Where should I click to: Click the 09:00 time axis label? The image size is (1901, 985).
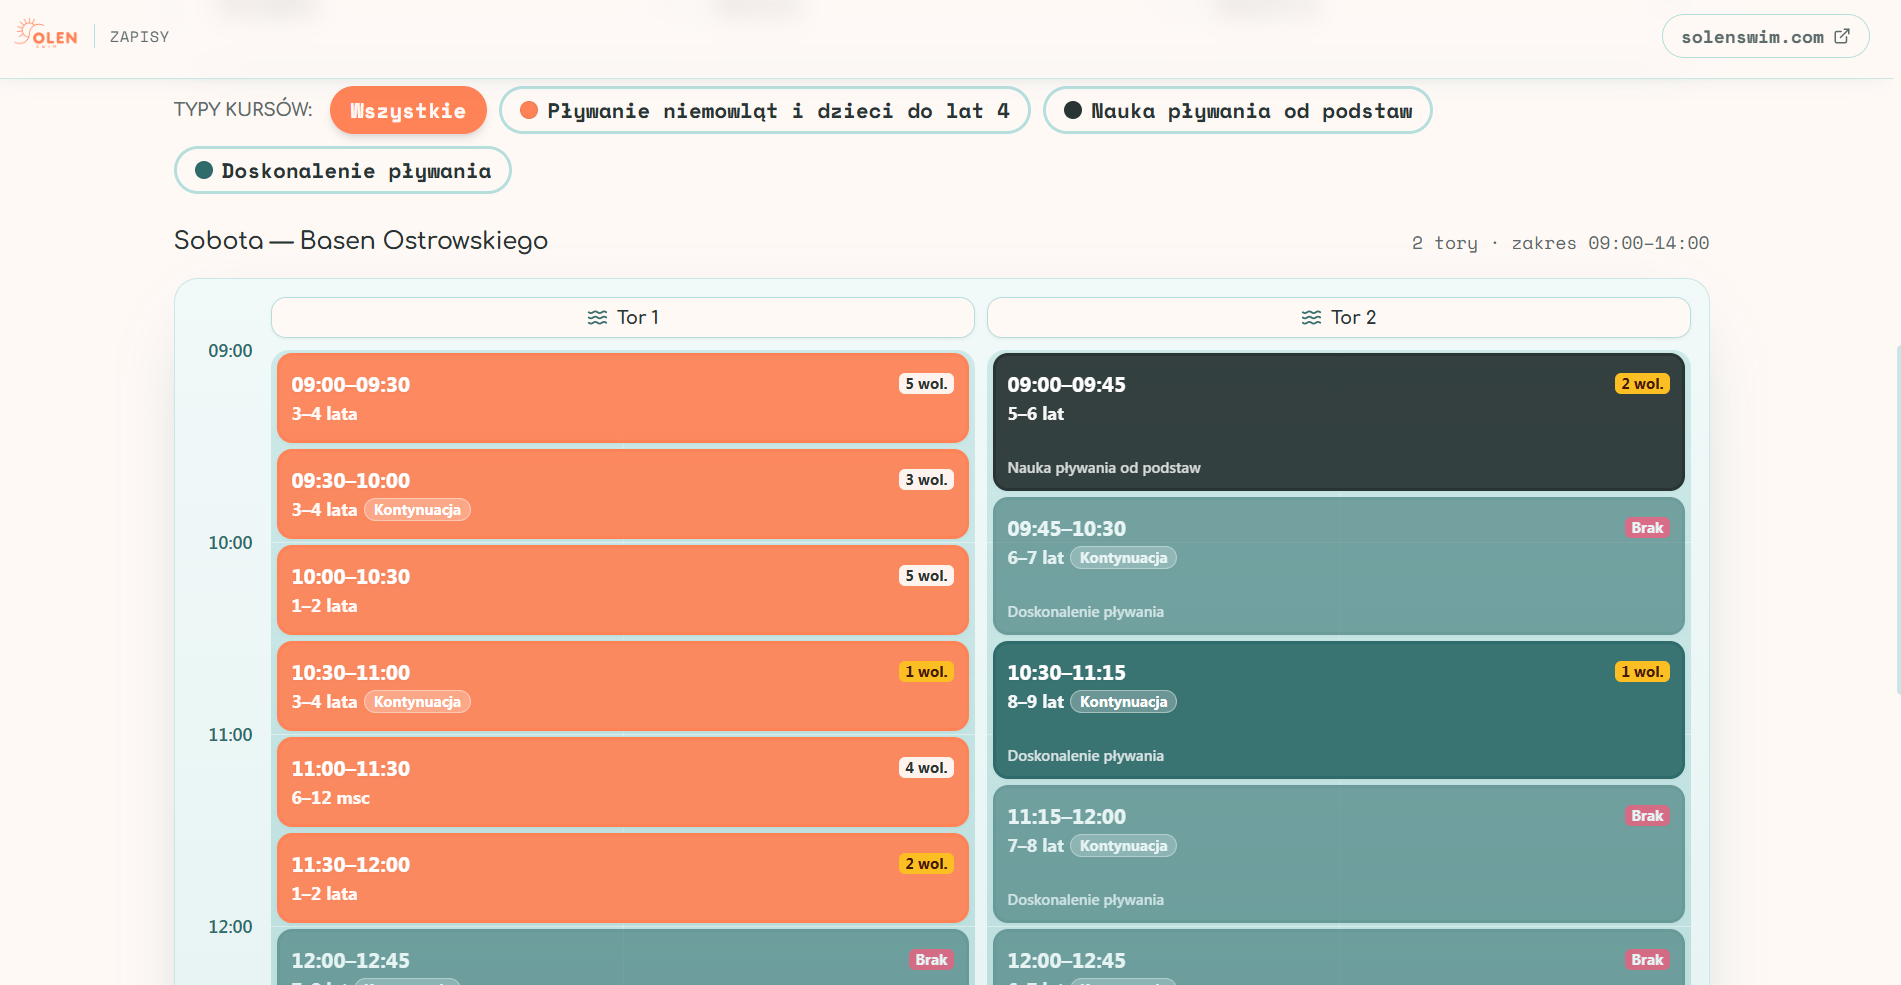[x=230, y=351]
